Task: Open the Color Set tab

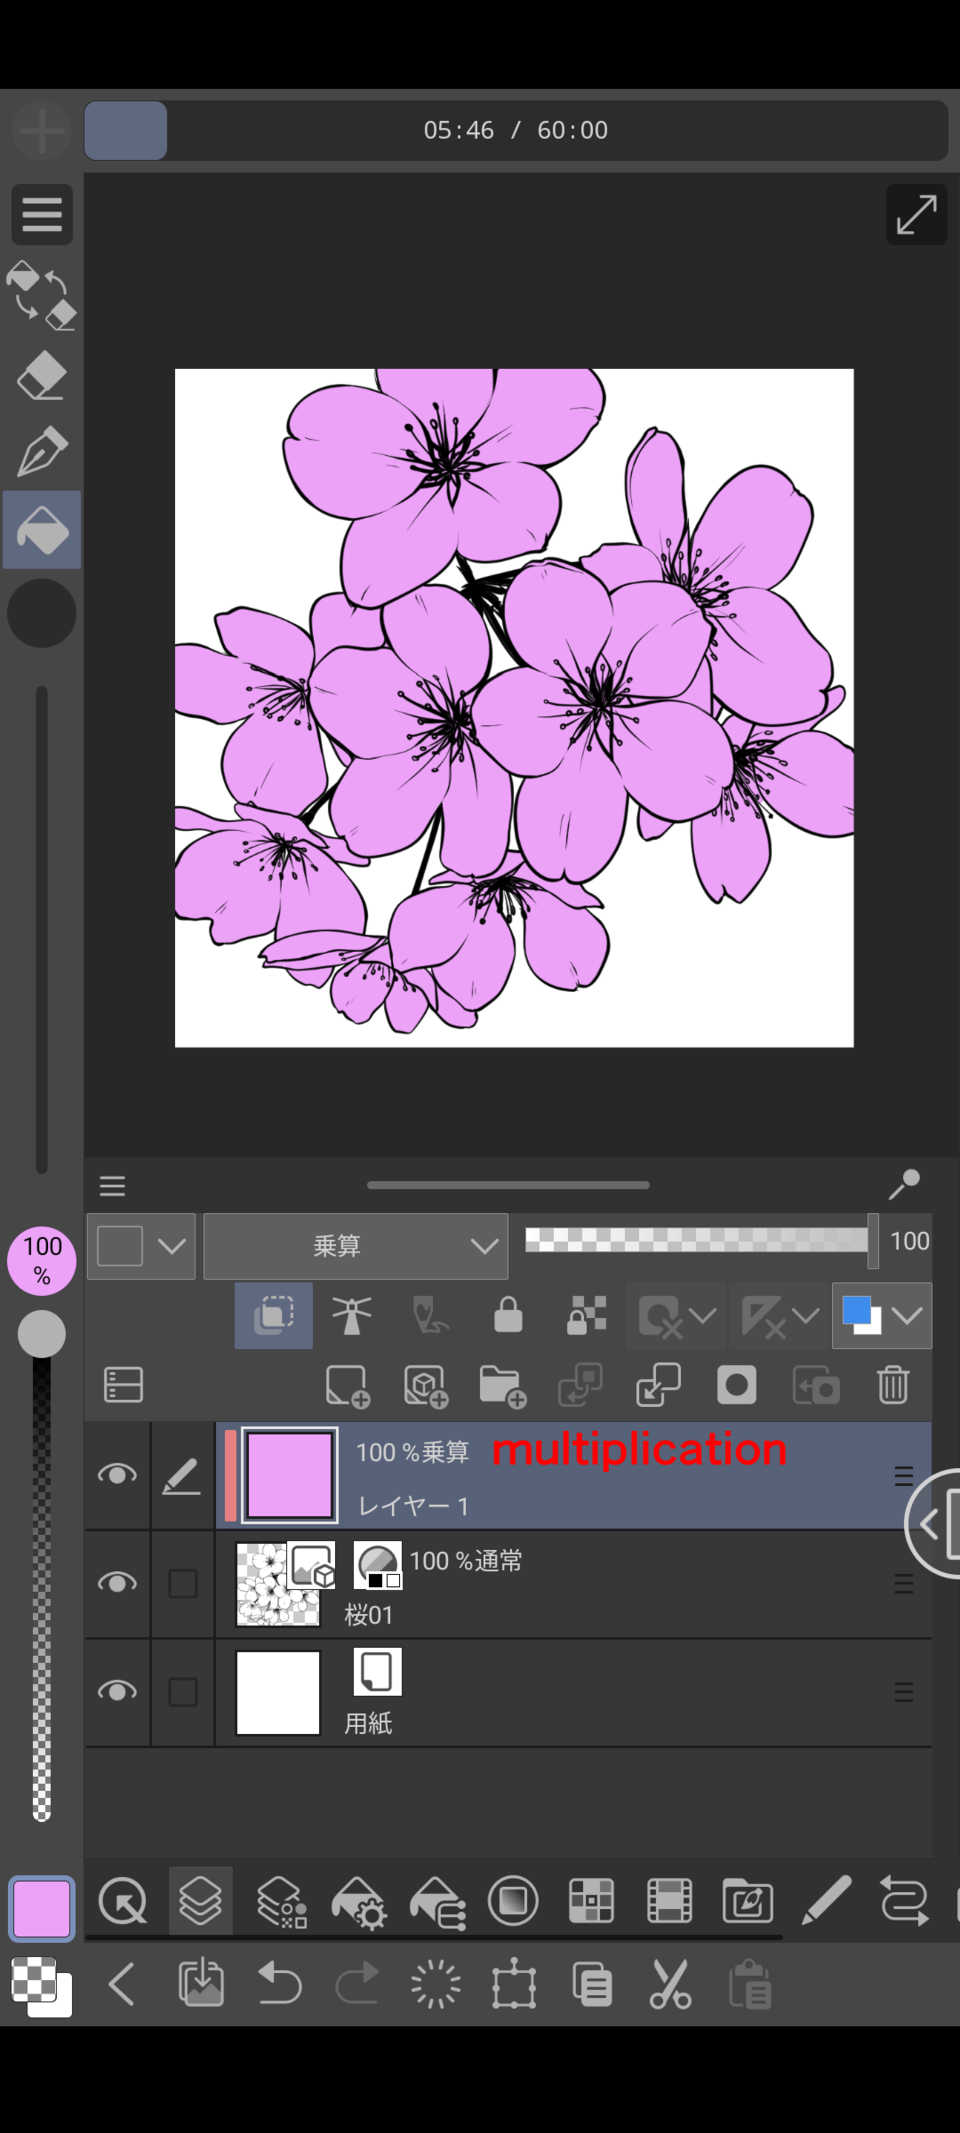Action: pyautogui.click(x=591, y=1901)
